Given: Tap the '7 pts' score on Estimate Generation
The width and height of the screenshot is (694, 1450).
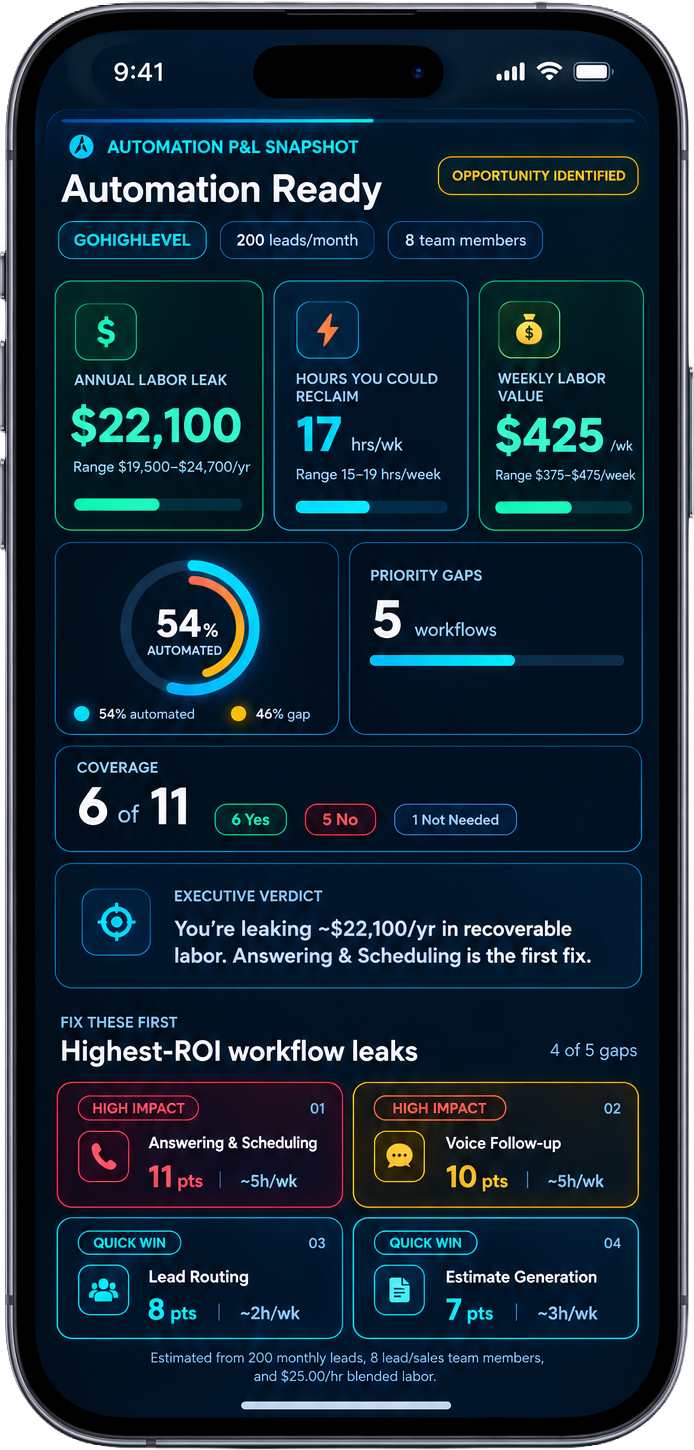Looking at the screenshot, I should tap(469, 1311).
